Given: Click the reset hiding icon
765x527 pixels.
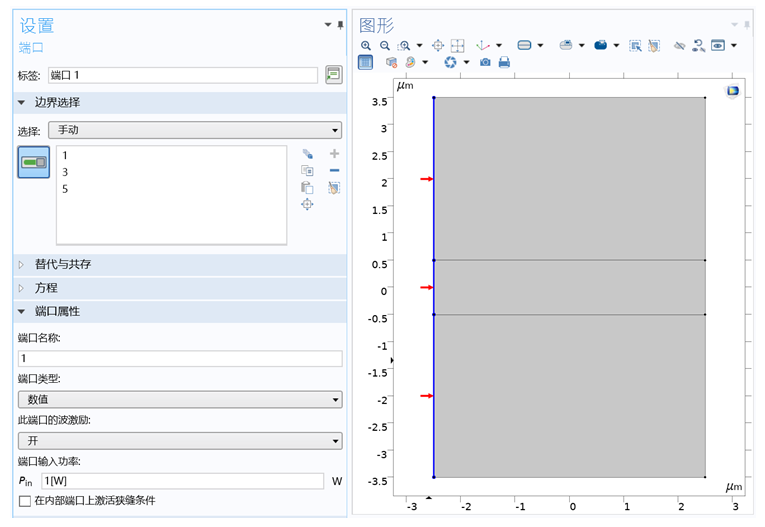Looking at the screenshot, I should coord(698,46).
